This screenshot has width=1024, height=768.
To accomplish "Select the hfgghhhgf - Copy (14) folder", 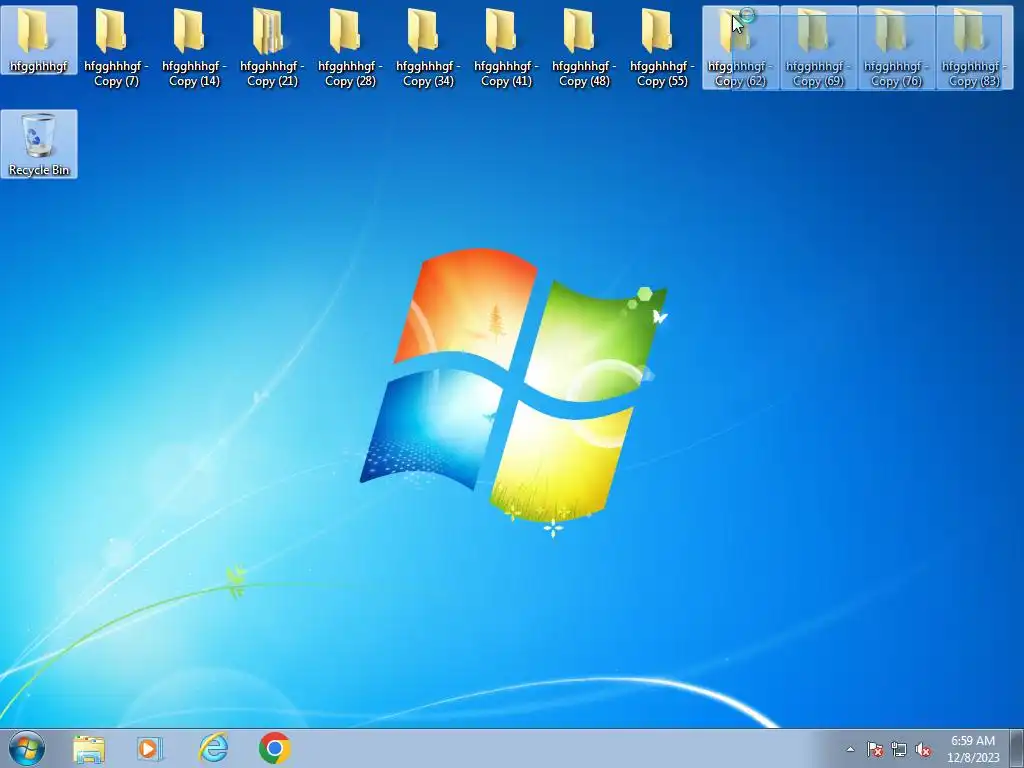I will [194, 47].
